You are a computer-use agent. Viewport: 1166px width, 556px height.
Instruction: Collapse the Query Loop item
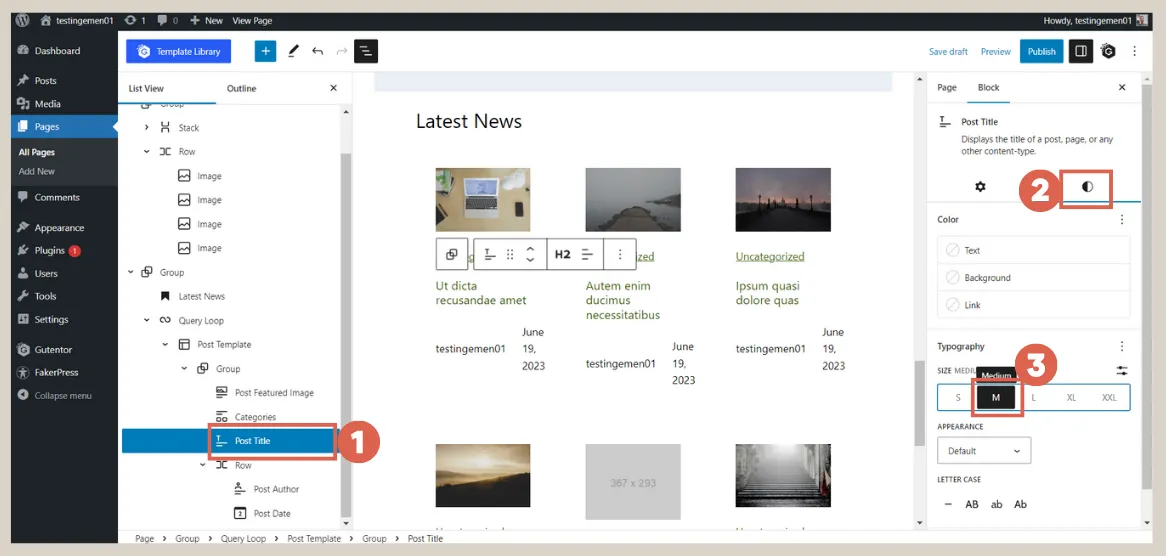(146, 320)
